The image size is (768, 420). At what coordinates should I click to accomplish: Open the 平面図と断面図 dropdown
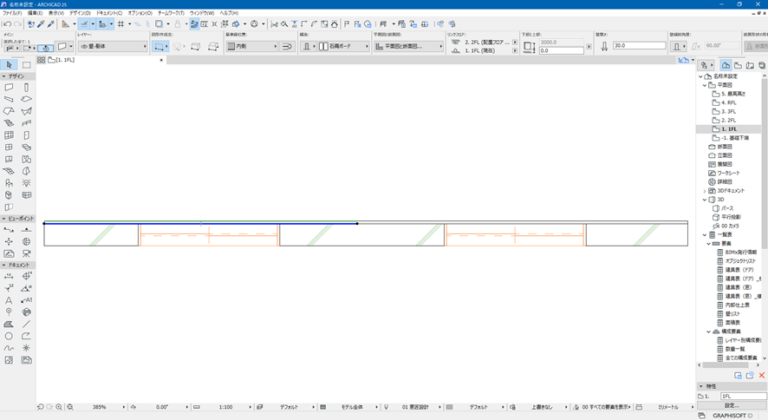[408, 46]
